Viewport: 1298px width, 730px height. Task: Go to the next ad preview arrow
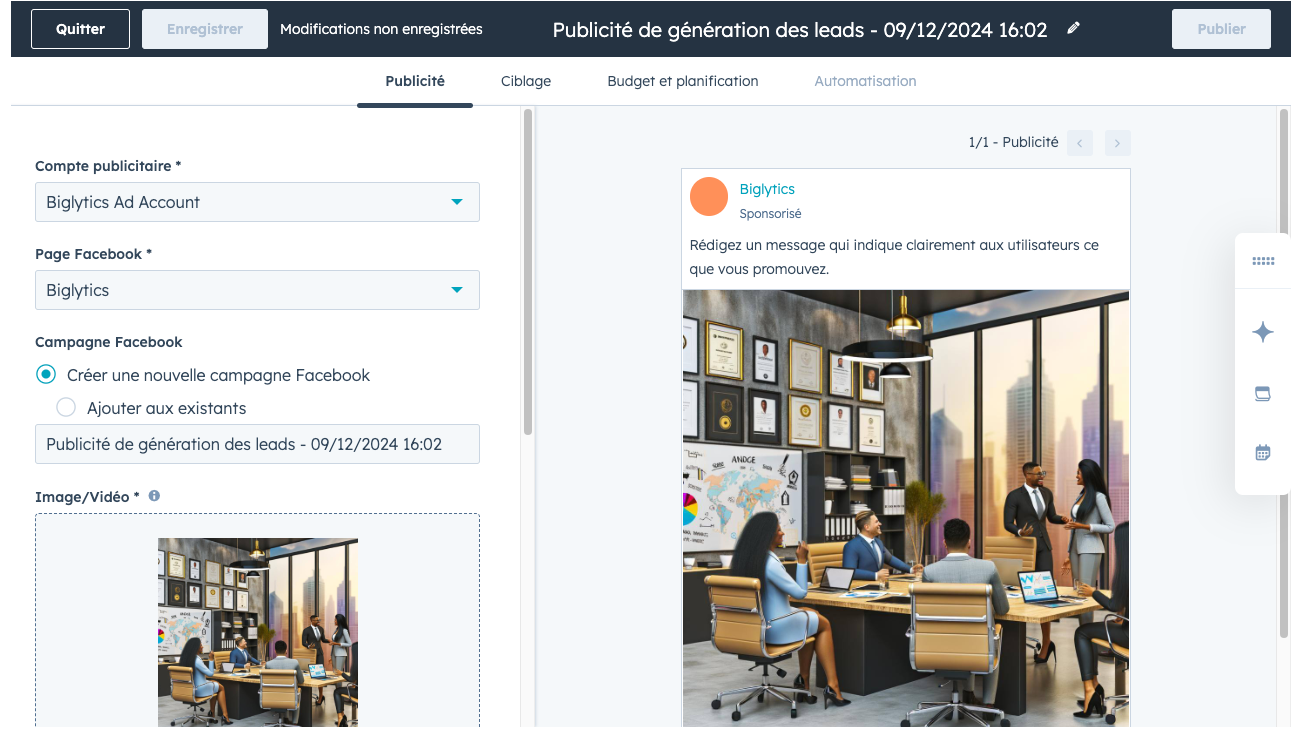click(1118, 143)
